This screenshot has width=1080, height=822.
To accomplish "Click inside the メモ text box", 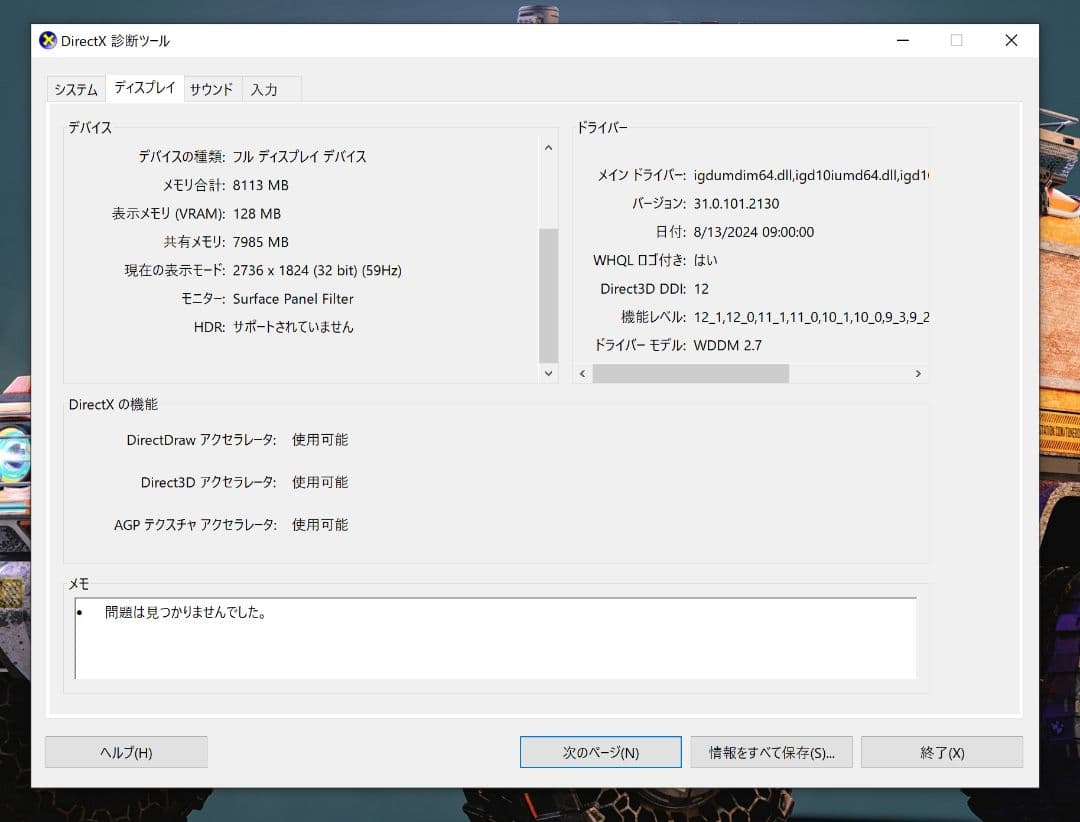I will [495, 638].
